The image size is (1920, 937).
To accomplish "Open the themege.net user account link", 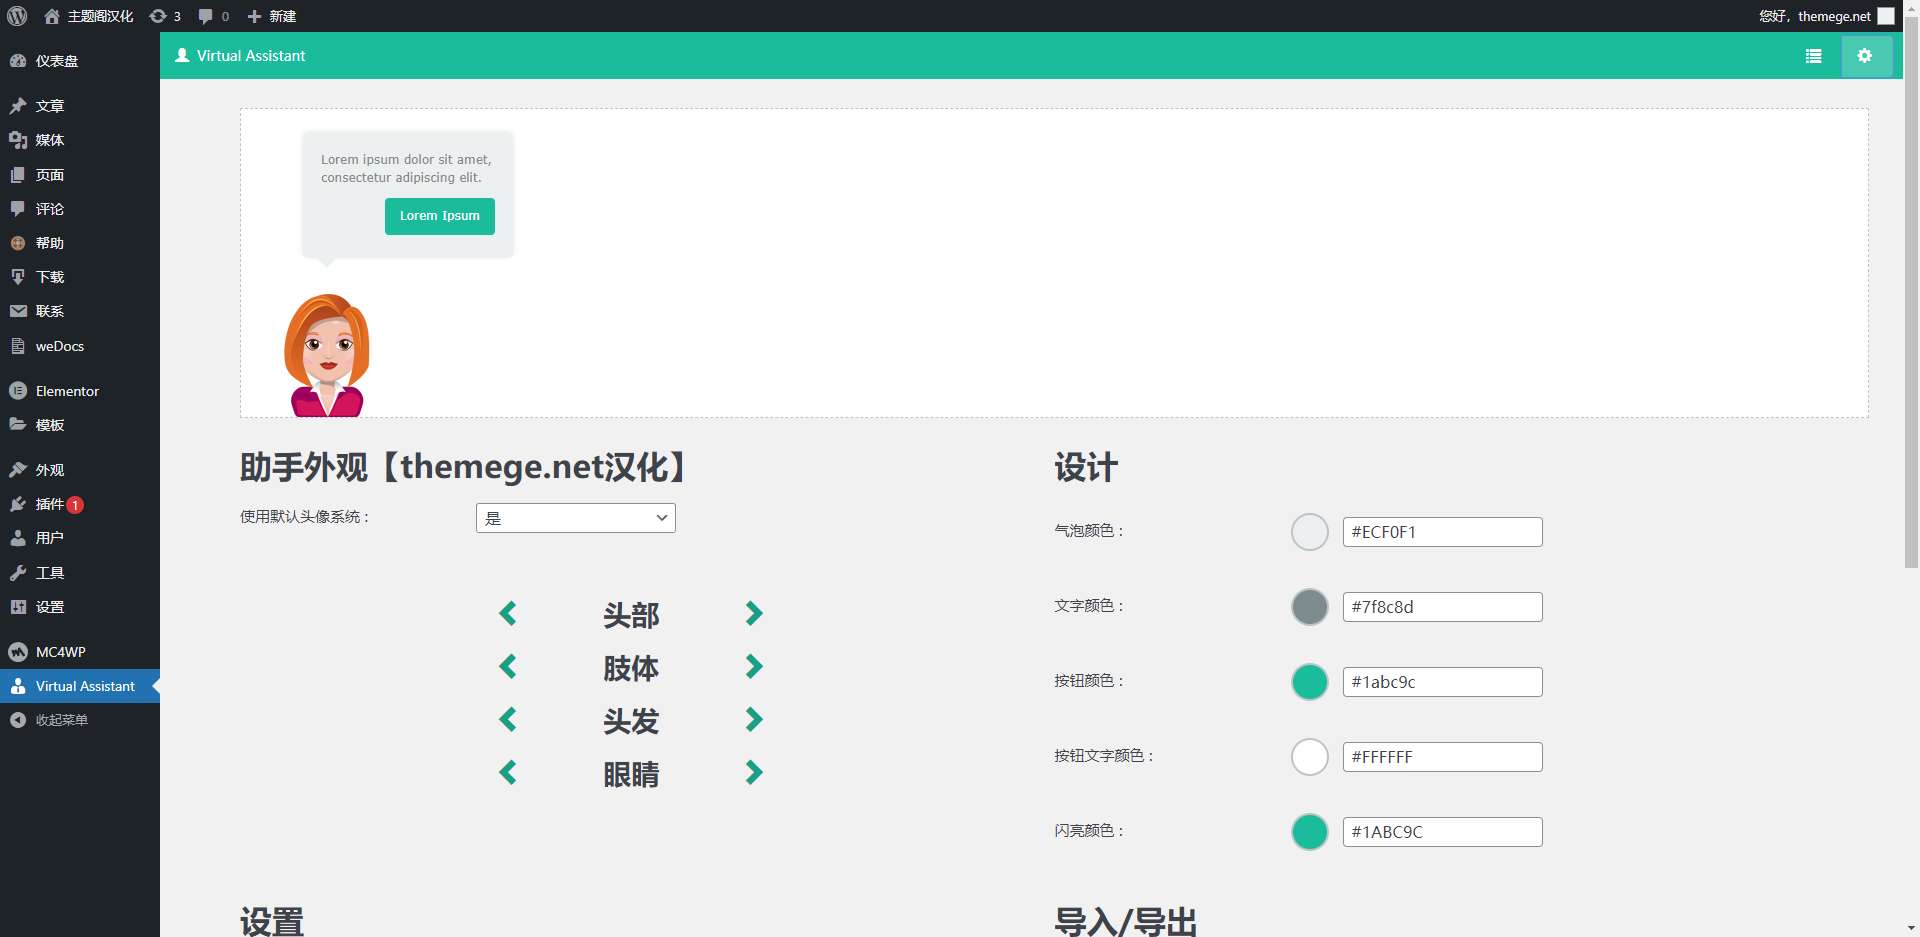I will click(1827, 16).
